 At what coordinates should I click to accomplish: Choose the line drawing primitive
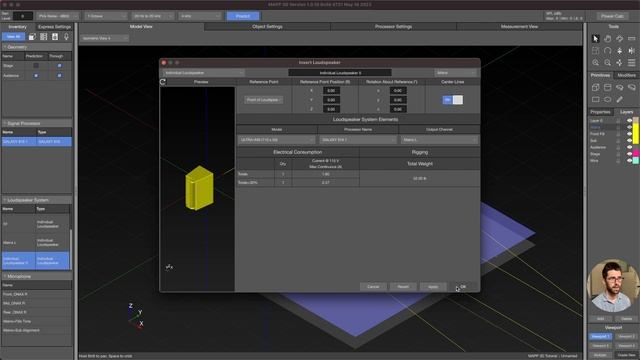click(x=620, y=99)
